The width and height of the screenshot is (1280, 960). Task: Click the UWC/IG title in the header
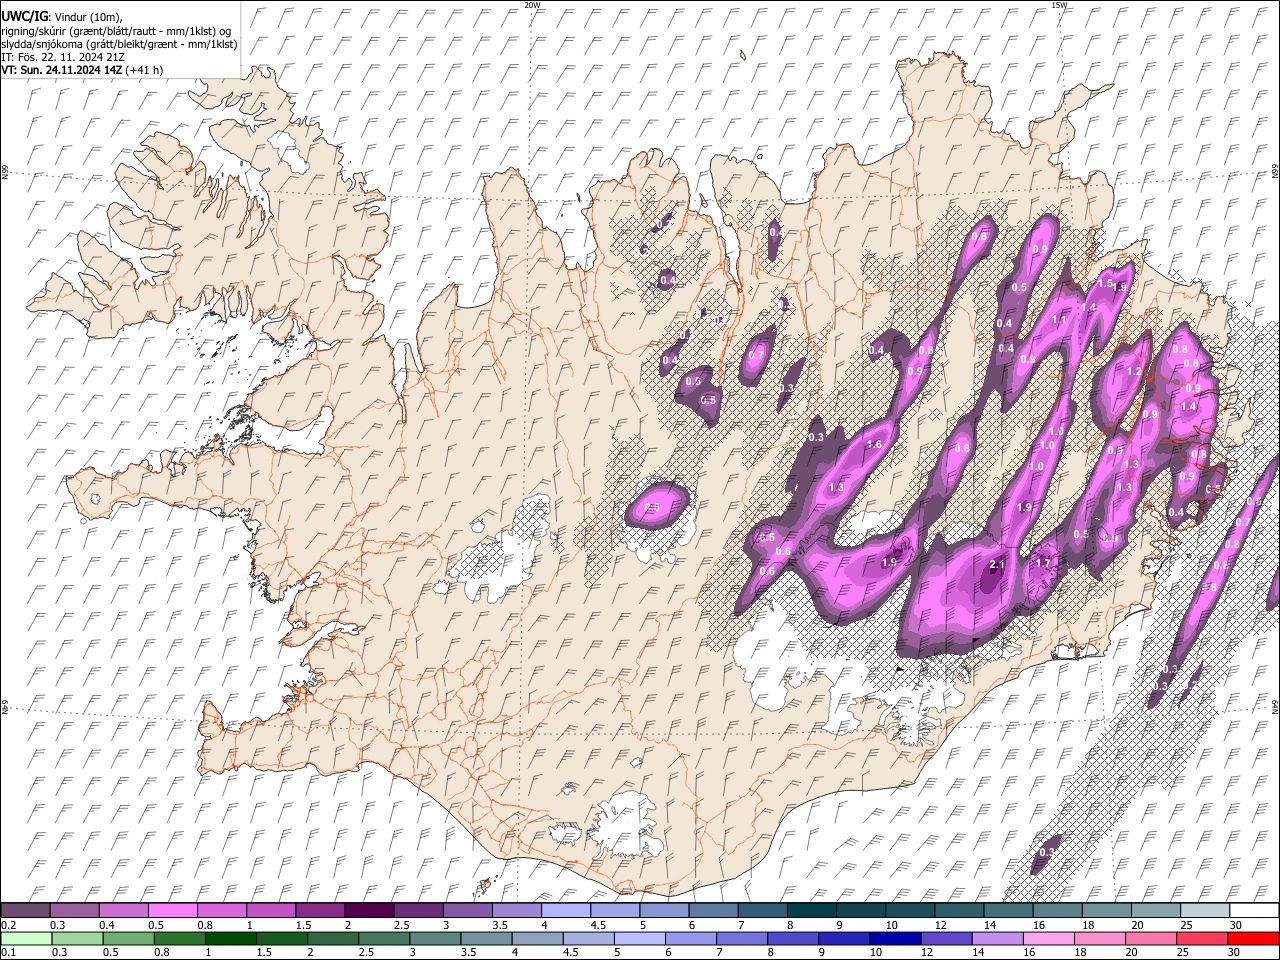pyautogui.click(x=24, y=16)
